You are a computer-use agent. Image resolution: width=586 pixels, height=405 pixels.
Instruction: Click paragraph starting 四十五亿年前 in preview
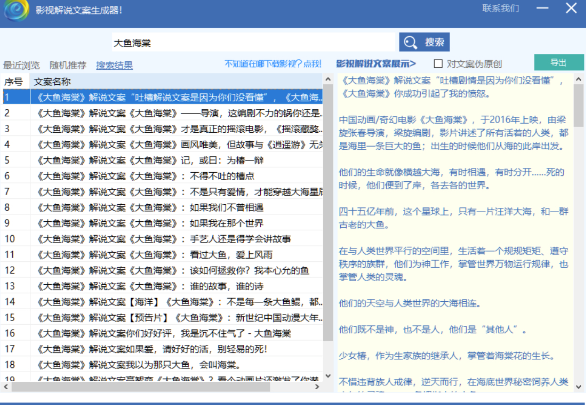(x=453, y=218)
